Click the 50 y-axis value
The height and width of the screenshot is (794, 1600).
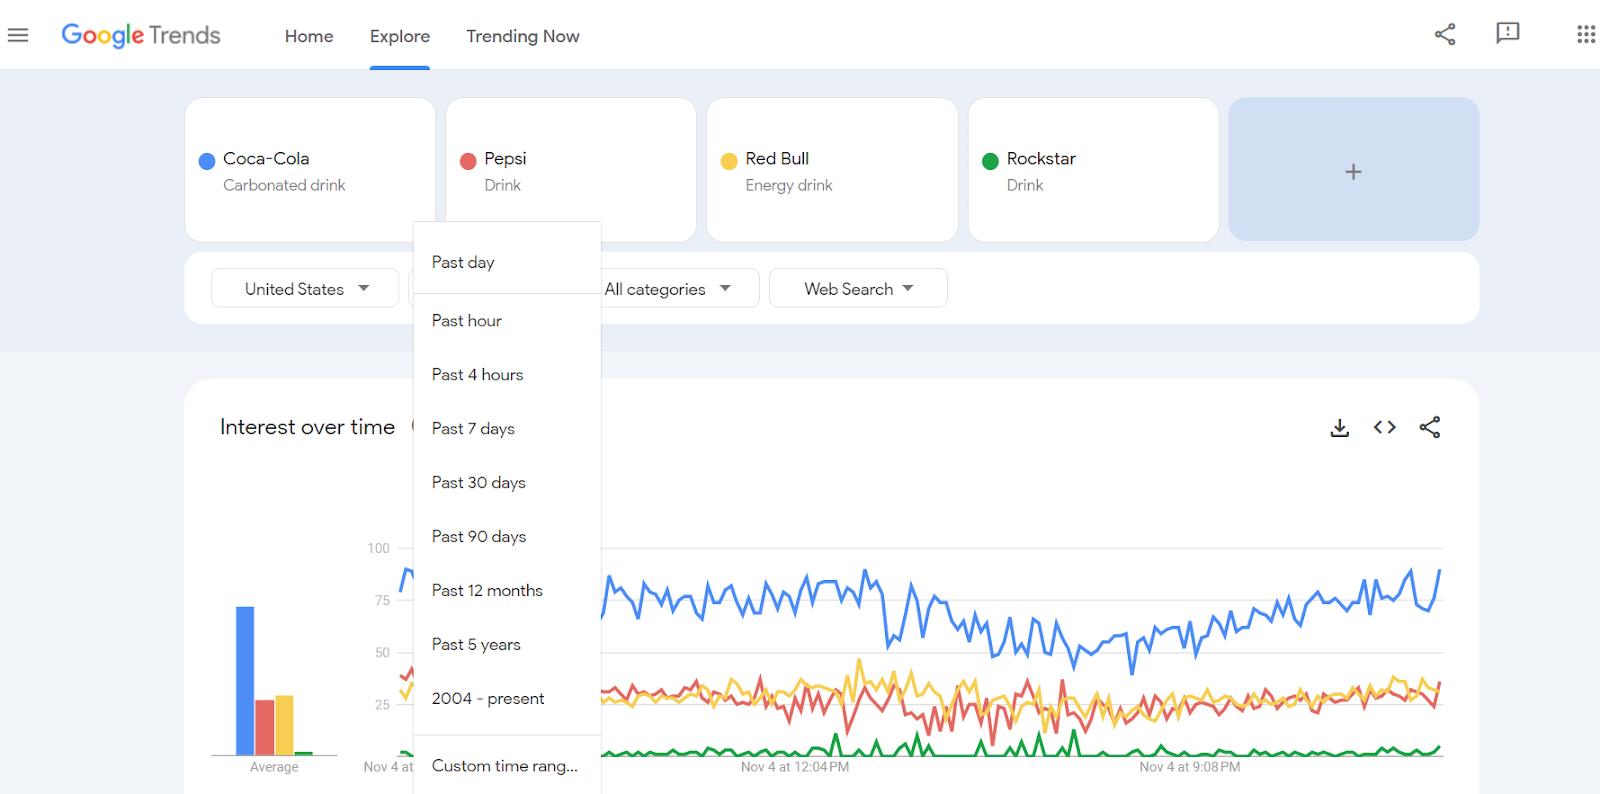tap(382, 652)
